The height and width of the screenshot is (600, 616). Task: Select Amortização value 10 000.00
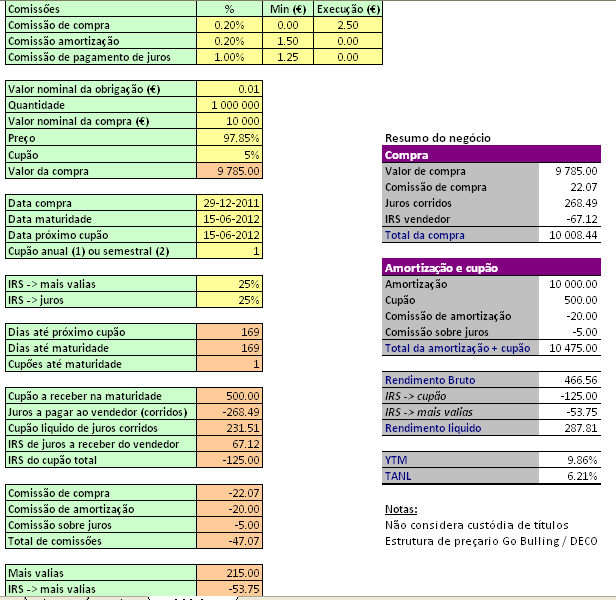click(570, 284)
